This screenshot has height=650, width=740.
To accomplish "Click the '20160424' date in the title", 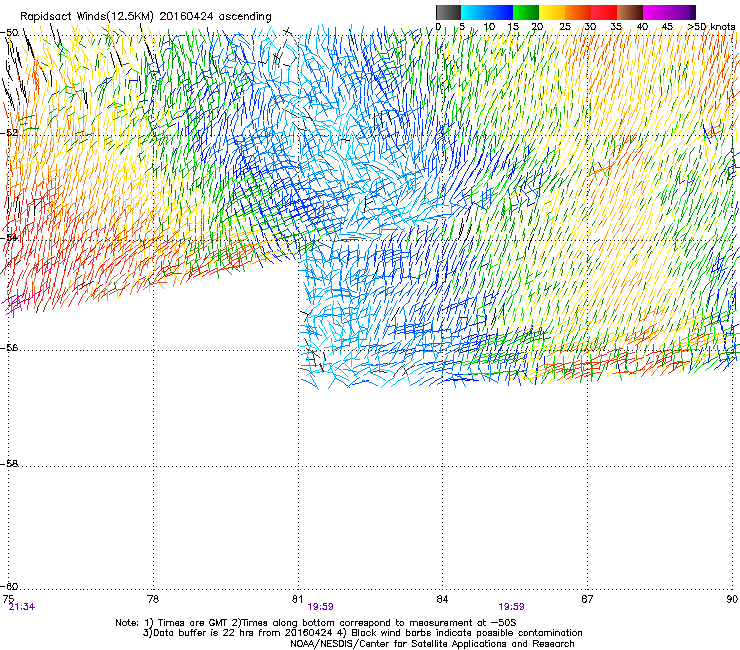I will pos(186,17).
